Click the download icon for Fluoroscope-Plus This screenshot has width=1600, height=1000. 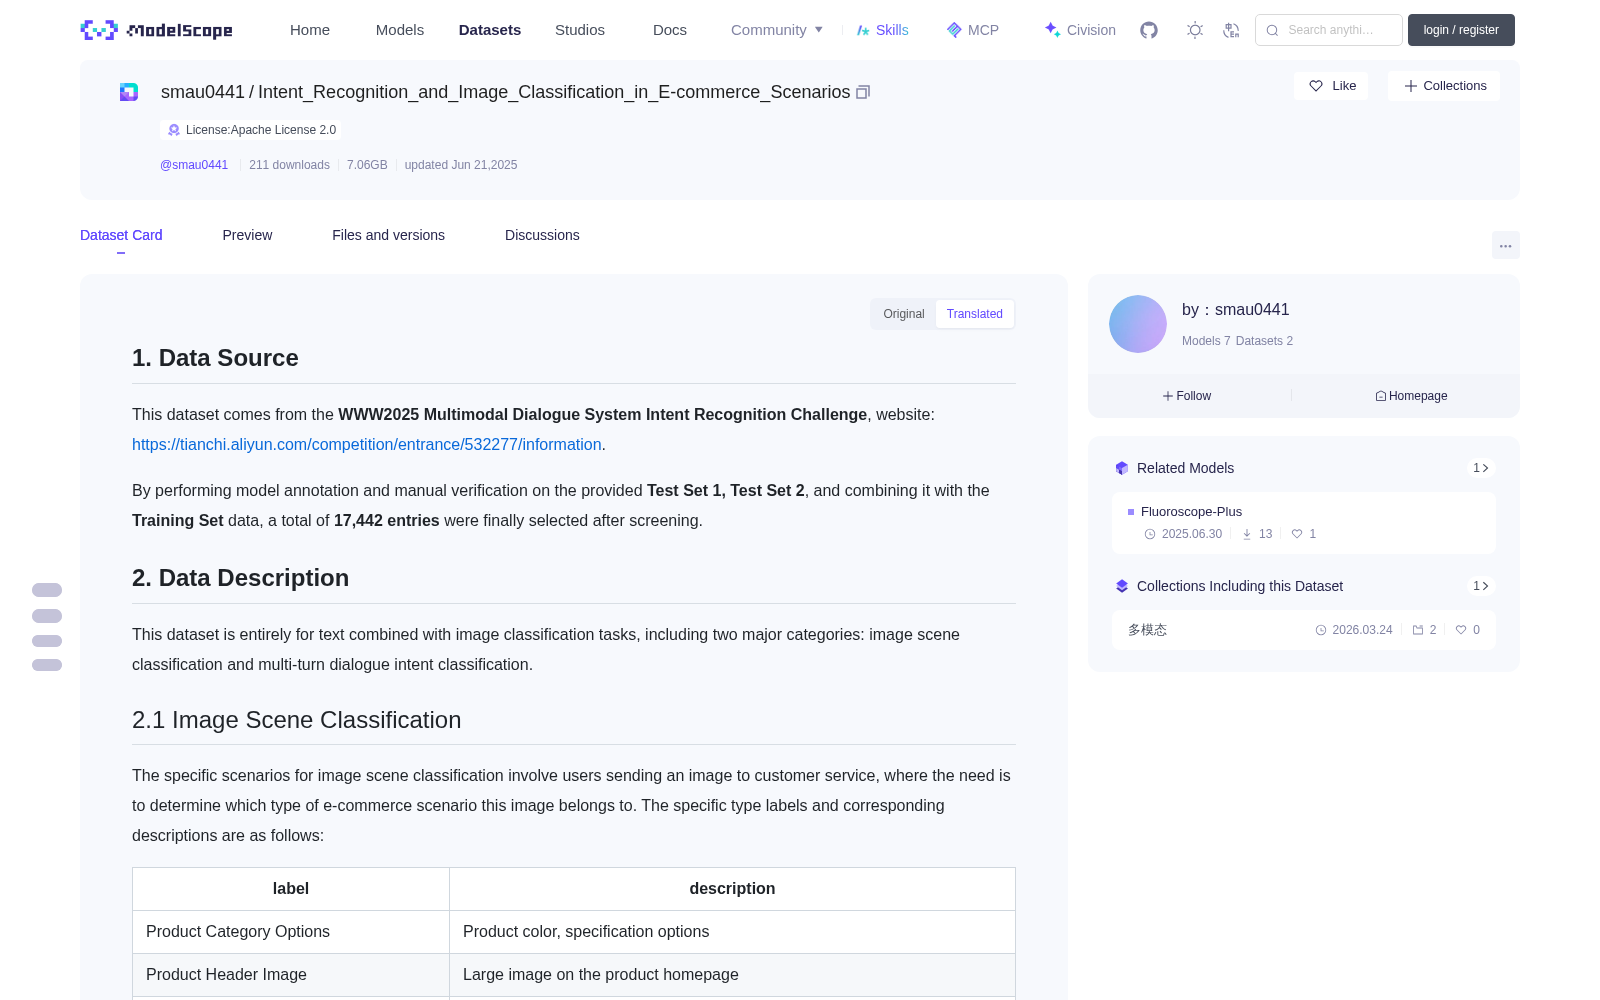point(1247,534)
